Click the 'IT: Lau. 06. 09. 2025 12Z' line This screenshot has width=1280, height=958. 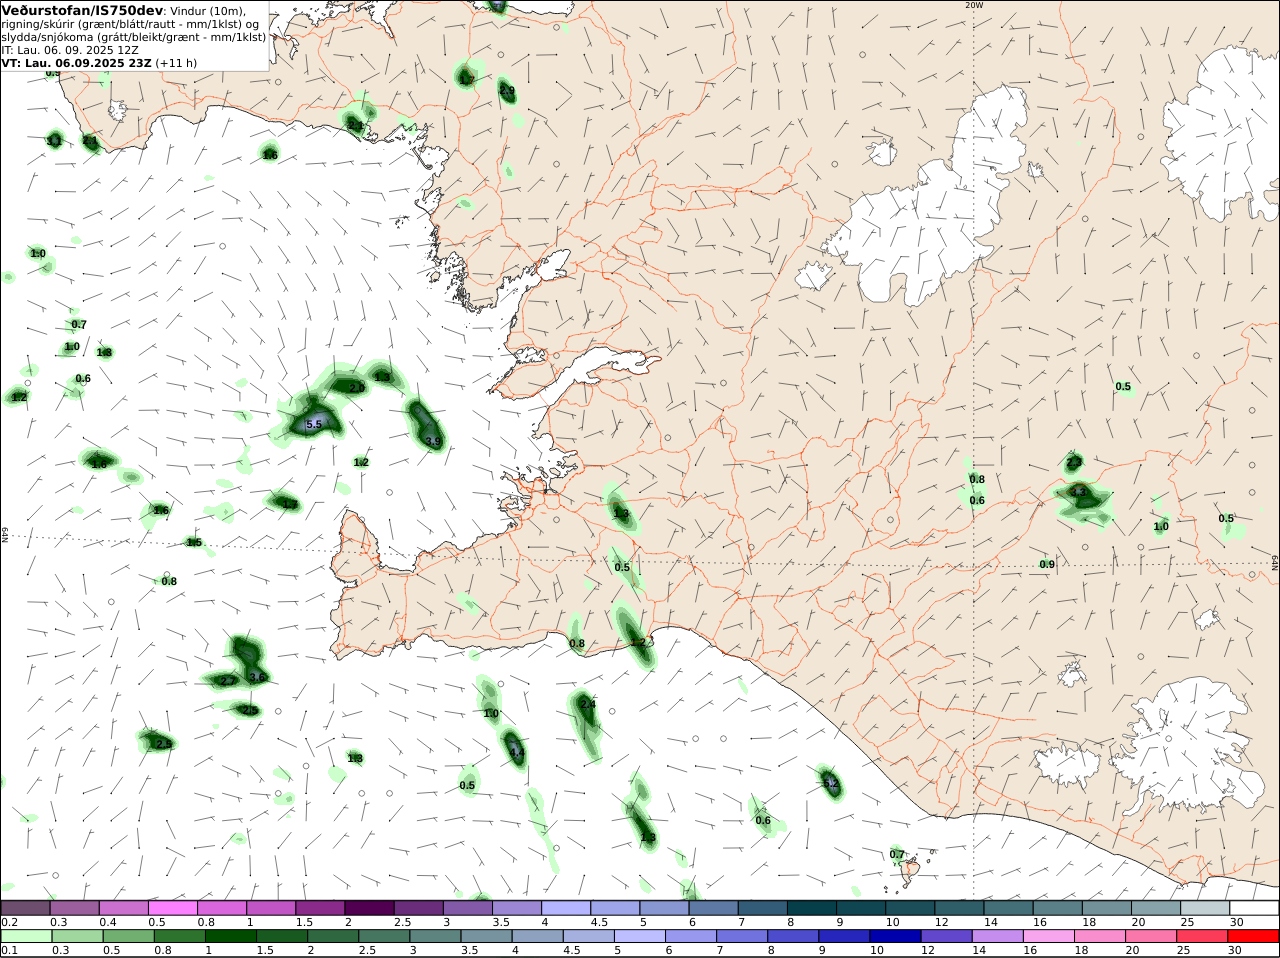(x=70, y=50)
